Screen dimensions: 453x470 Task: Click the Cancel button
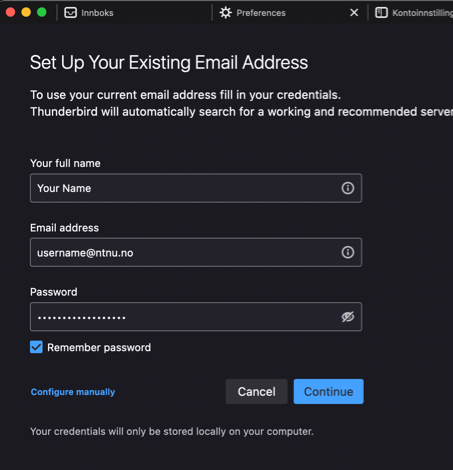tap(256, 391)
